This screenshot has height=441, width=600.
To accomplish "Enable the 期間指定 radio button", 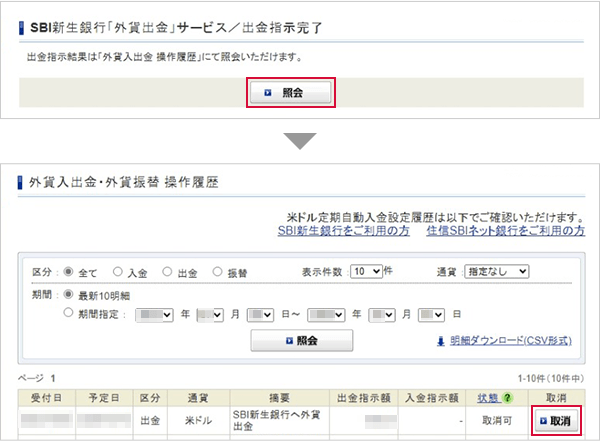I will (x=69, y=313).
